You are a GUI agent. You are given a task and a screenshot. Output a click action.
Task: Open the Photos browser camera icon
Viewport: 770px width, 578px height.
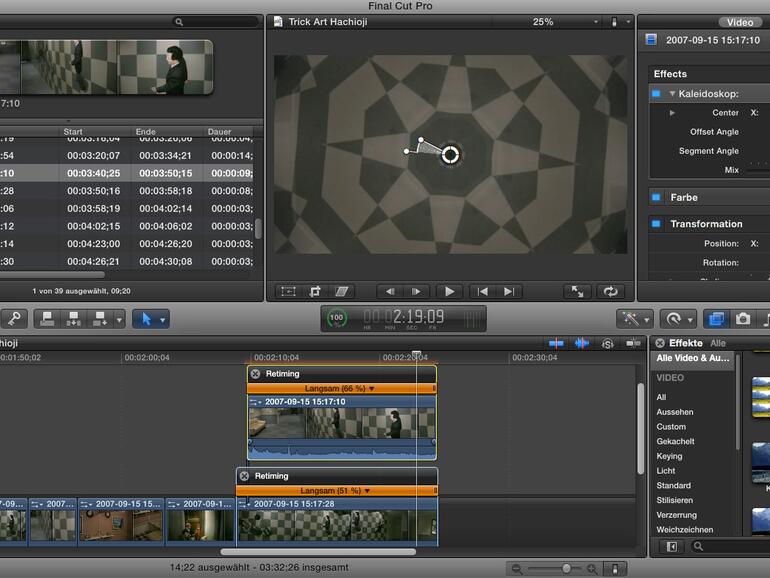coord(743,318)
